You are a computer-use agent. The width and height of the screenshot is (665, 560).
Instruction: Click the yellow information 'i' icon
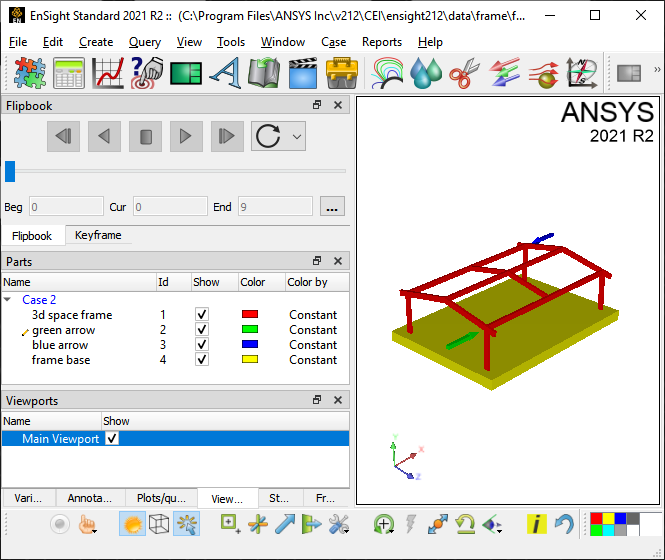[536, 524]
